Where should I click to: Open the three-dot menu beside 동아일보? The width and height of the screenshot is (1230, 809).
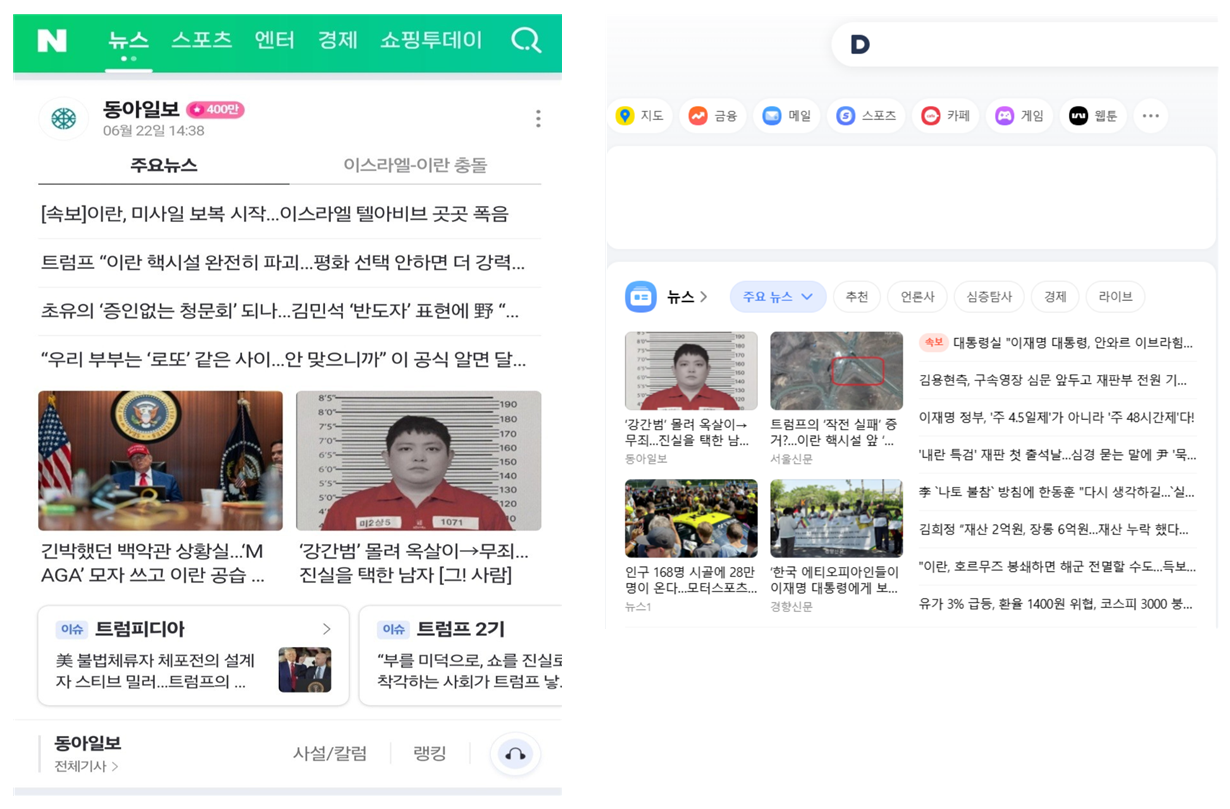(537, 119)
